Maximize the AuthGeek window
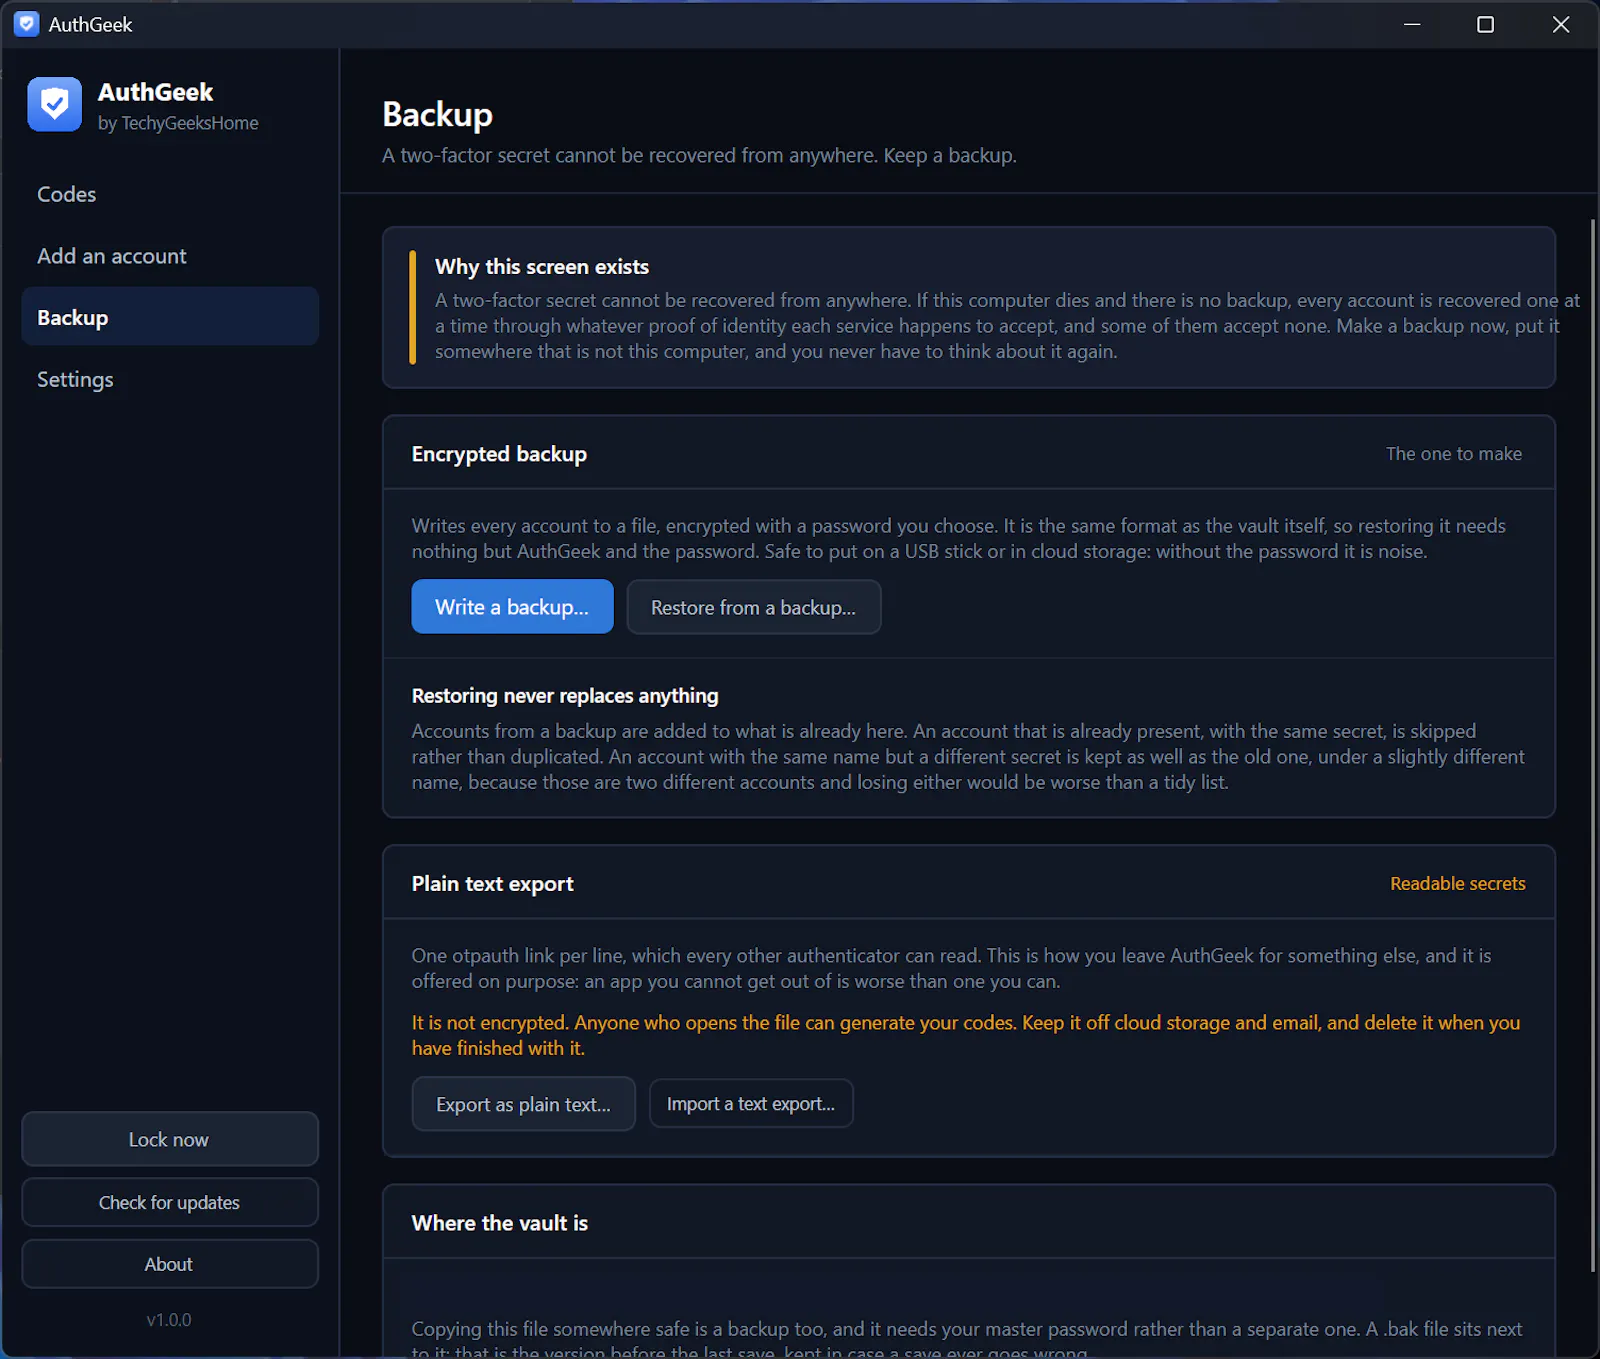1600x1359 pixels. 1485,24
